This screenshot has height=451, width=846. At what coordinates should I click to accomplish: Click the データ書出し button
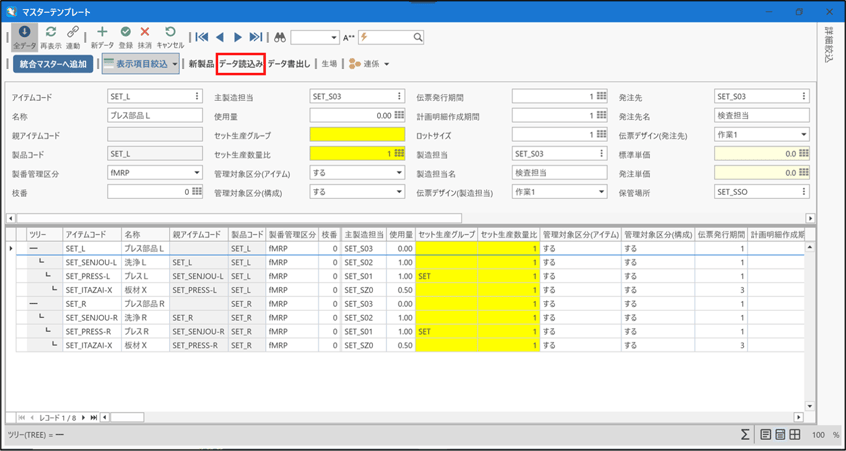tap(290, 64)
